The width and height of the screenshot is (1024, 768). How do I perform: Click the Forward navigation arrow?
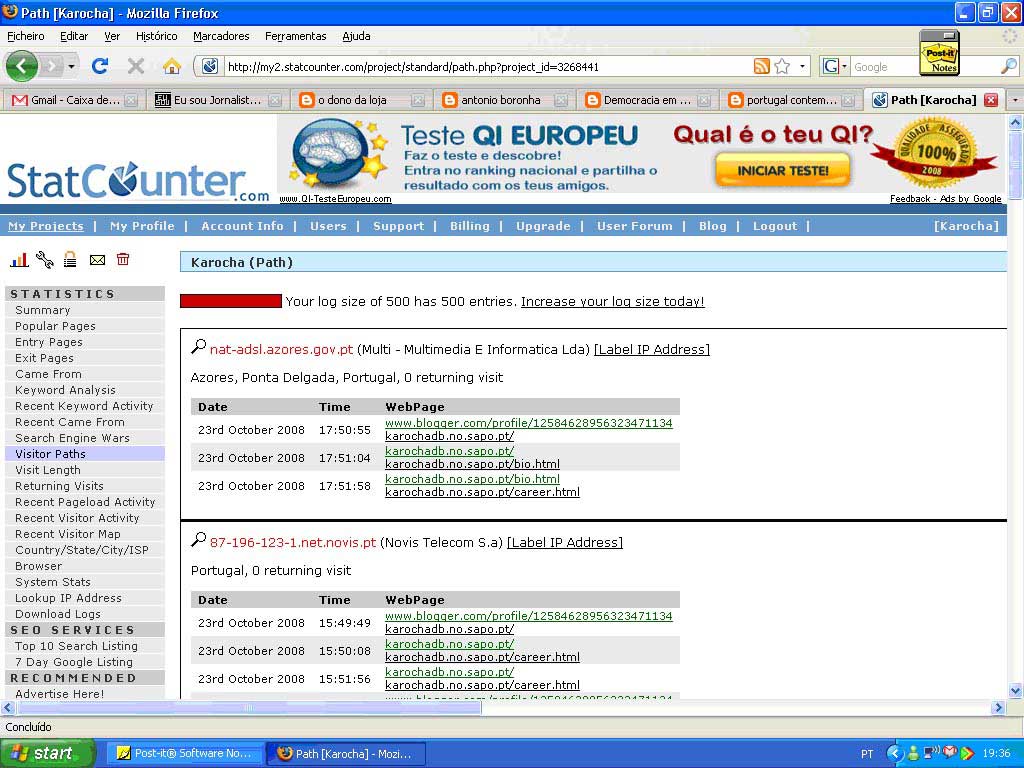tap(52, 66)
